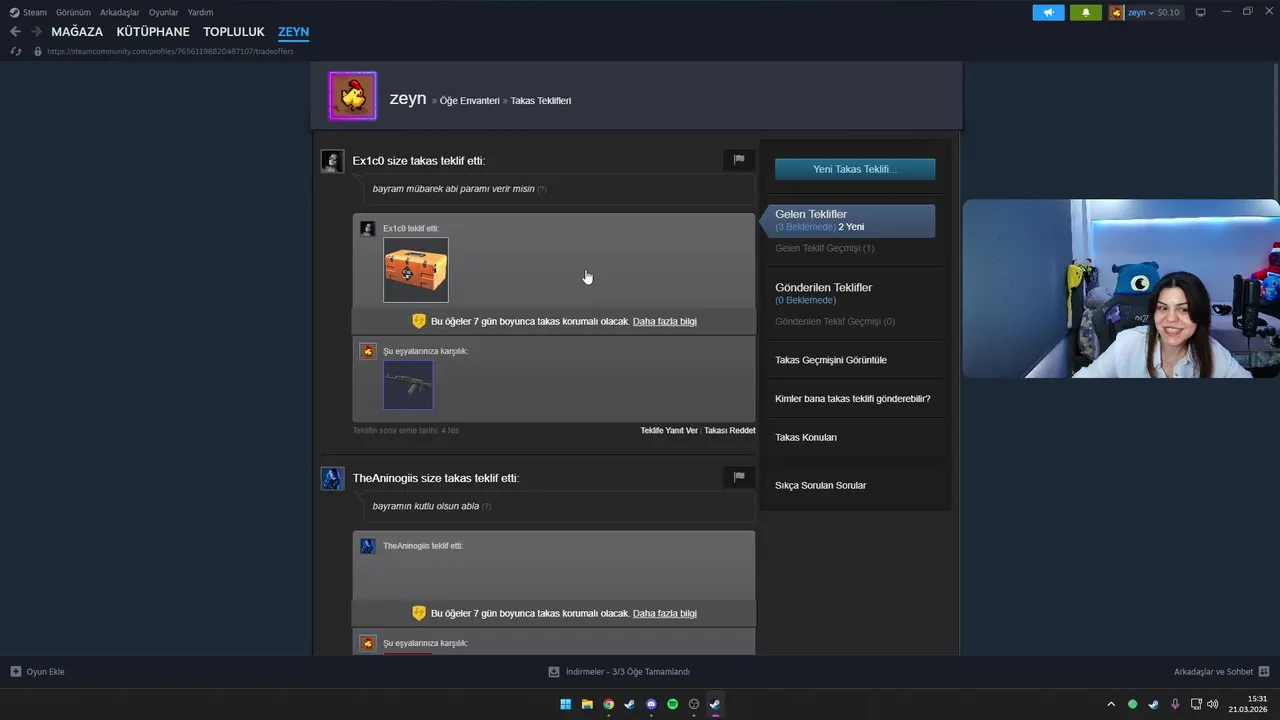Open 'Arkadaşlar ve Sohbet' panel

[1222, 672]
